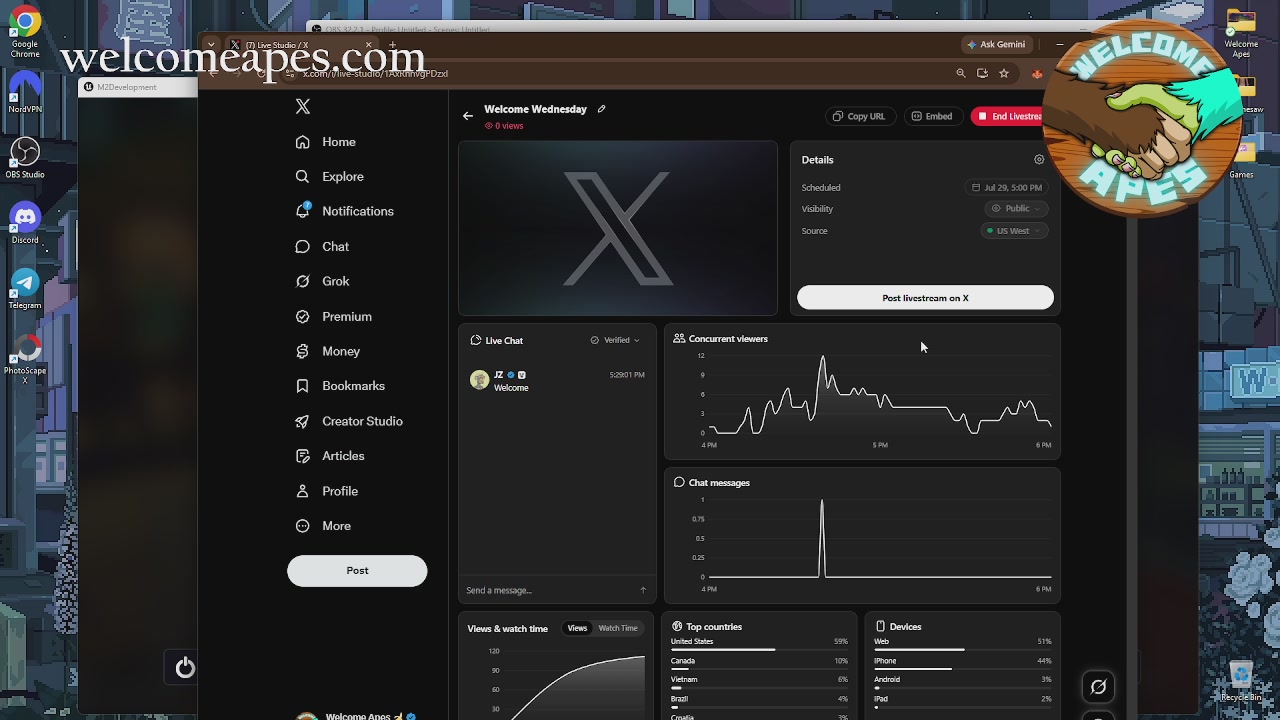Click the Embed button
The image size is (1280, 720).
pyautogui.click(x=931, y=116)
